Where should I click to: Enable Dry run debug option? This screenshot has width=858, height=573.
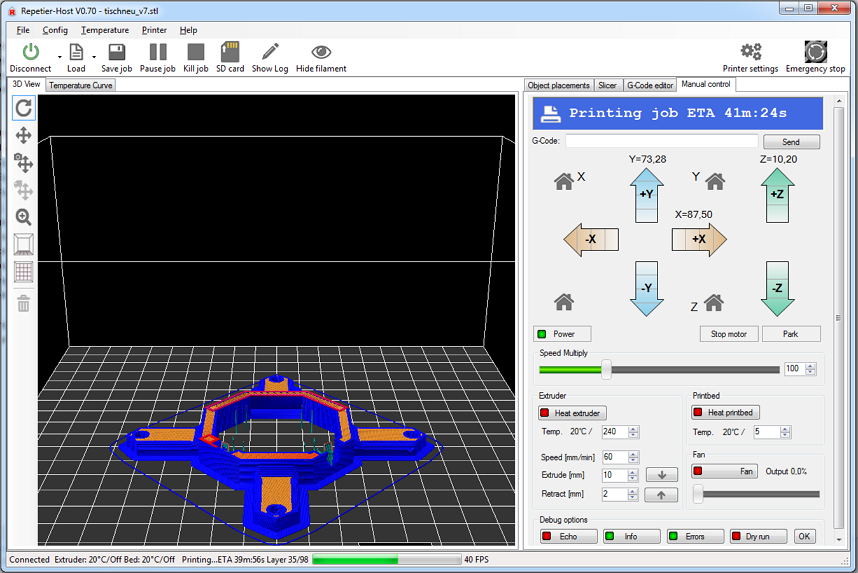pyautogui.click(x=758, y=536)
